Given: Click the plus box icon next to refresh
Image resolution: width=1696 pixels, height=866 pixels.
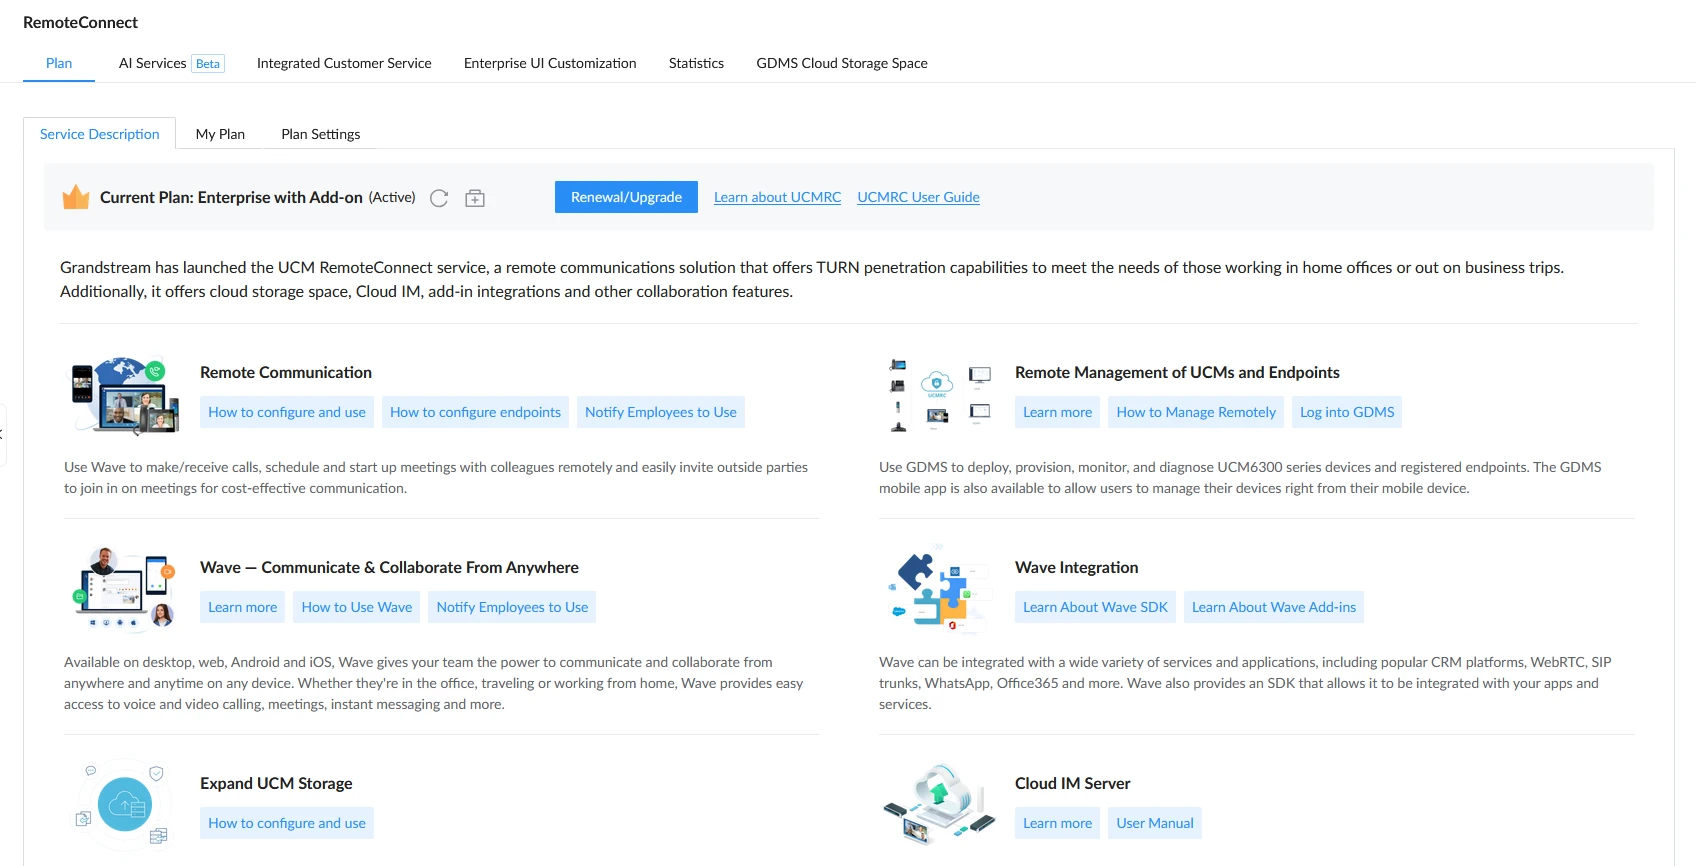Looking at the screenshot, I should [x=475, y=198].
